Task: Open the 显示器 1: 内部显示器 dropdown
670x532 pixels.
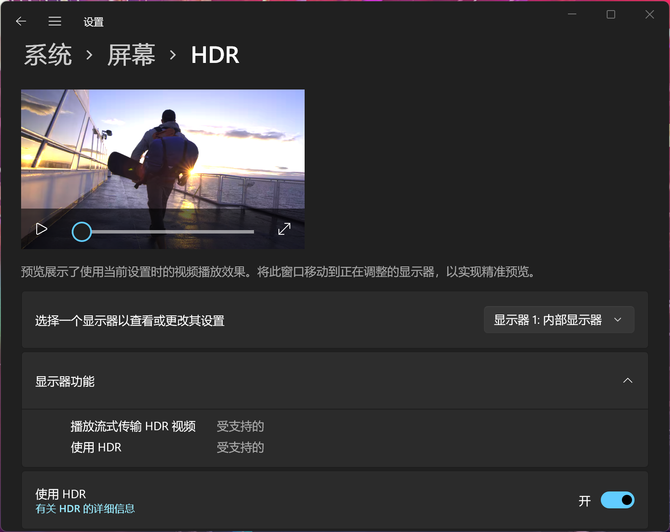Action: point(558,320)
